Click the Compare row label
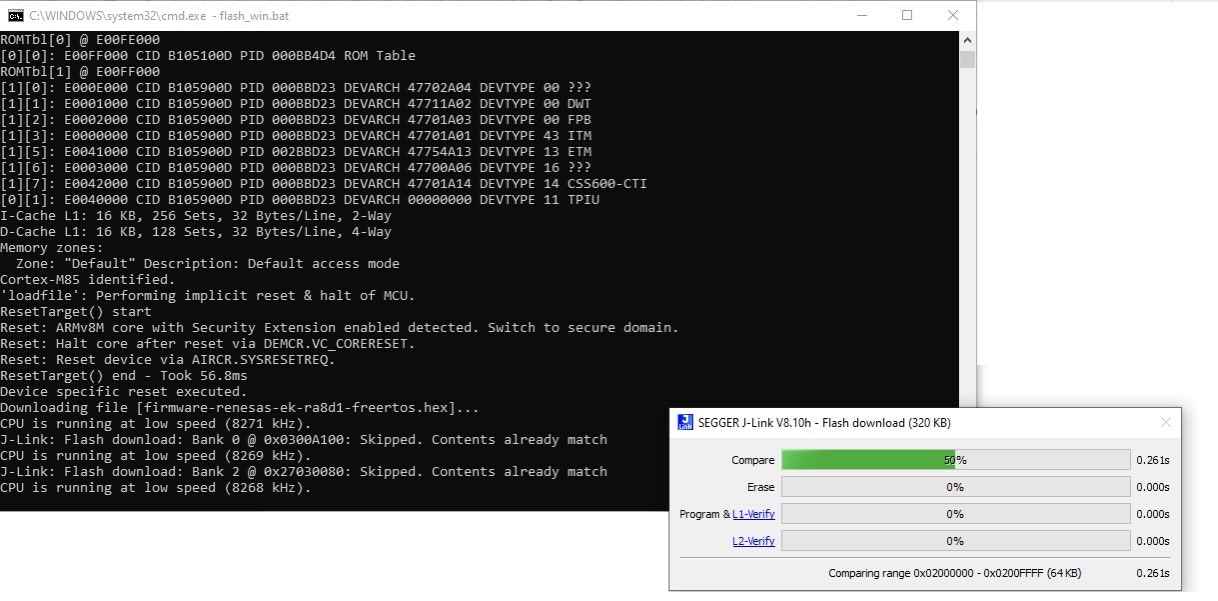 tap(753, 460)
